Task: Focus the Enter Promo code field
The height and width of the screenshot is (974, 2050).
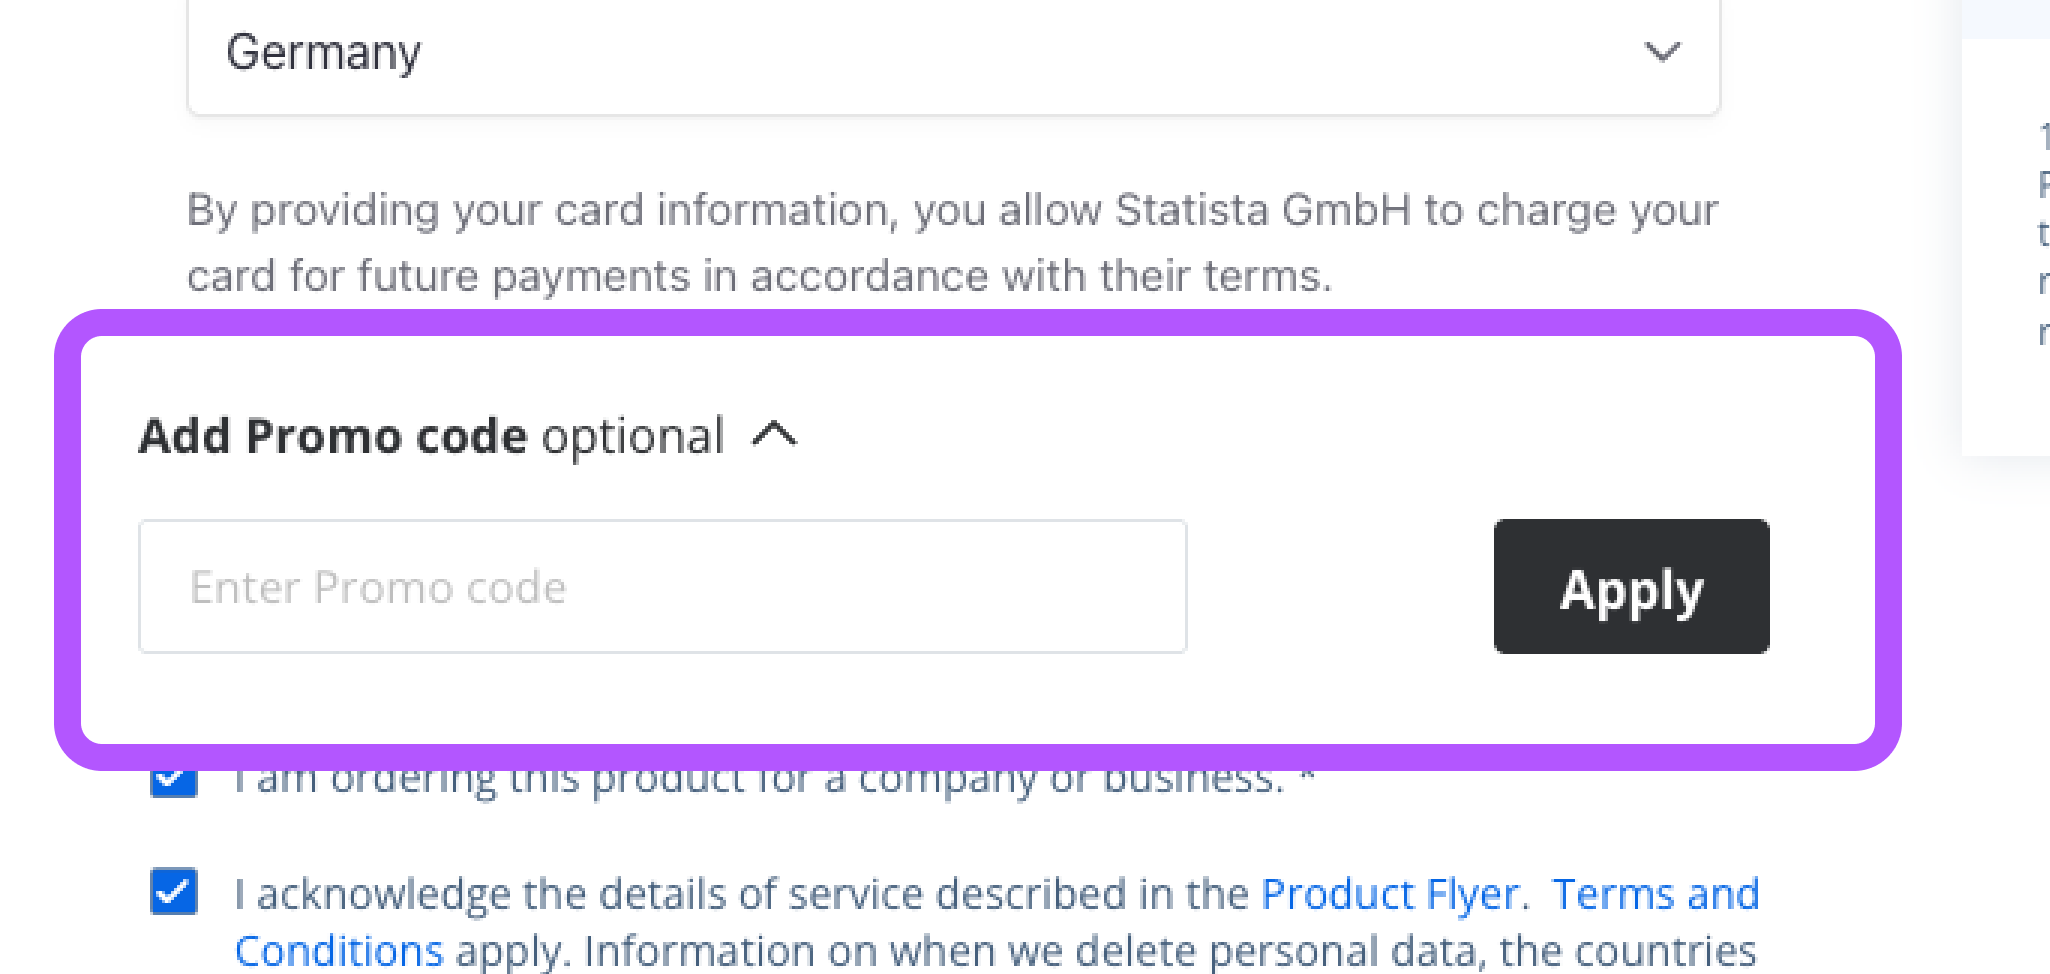Action: point(662,587)
